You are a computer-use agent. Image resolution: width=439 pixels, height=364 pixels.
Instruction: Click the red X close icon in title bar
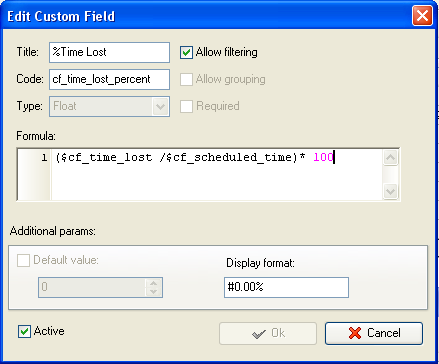422,15
